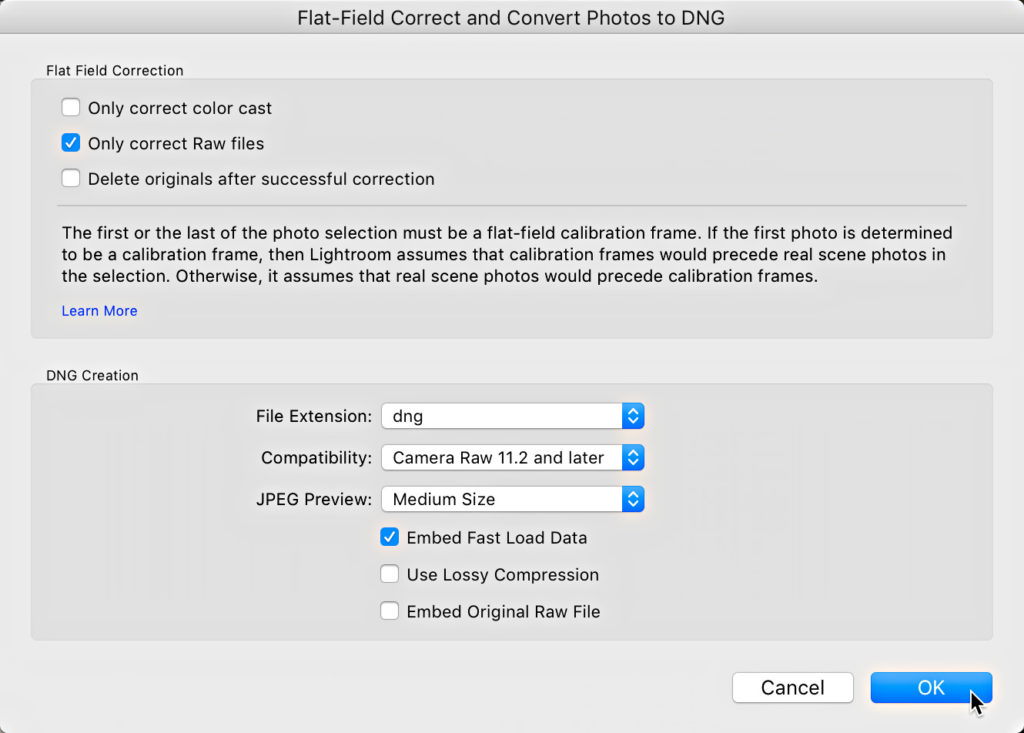Tick Delete originals after successful correction
The height and width of the screenshot is (733, 1024).
click(71, 178)
